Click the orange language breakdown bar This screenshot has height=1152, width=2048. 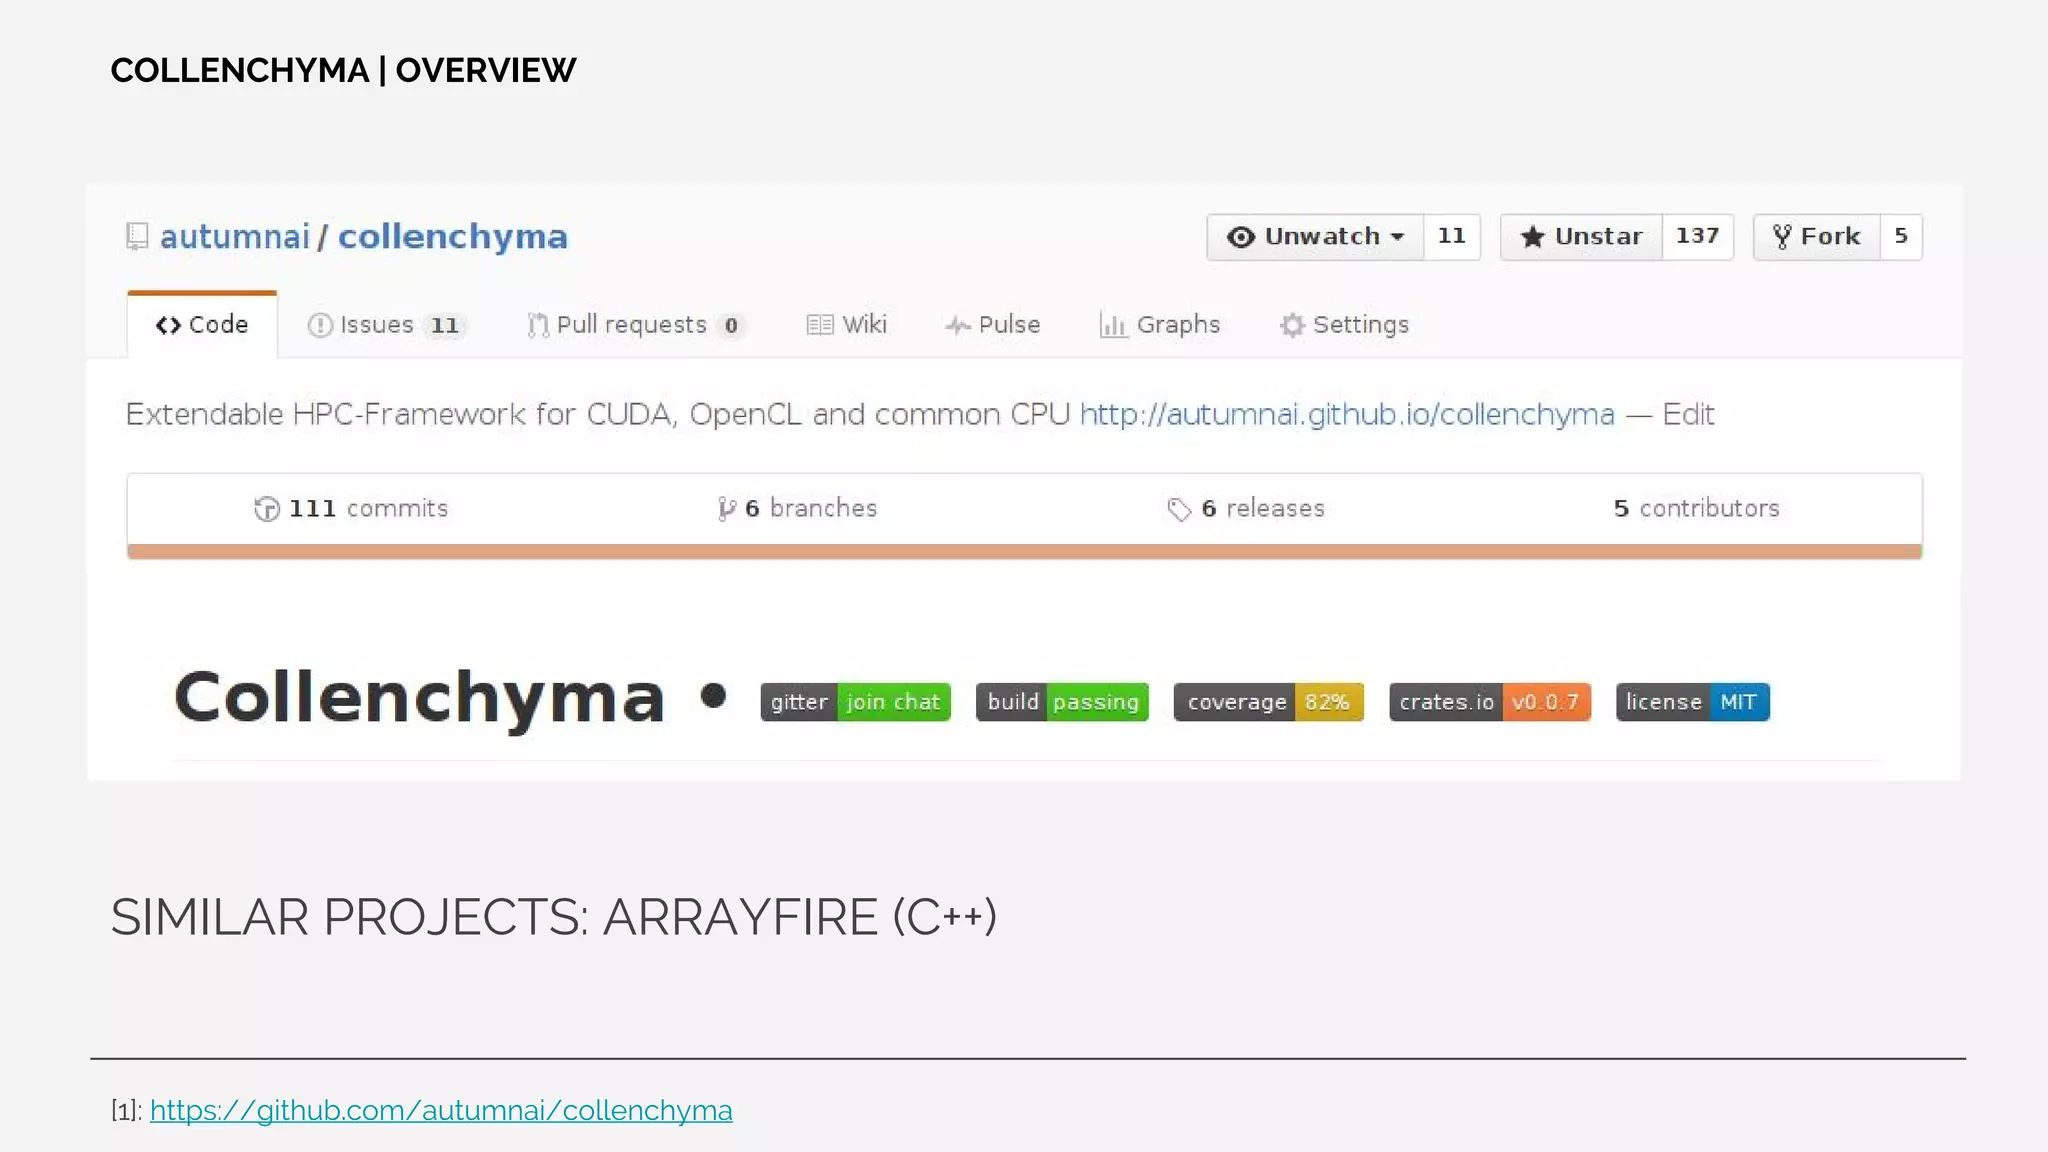point(1024,552)
